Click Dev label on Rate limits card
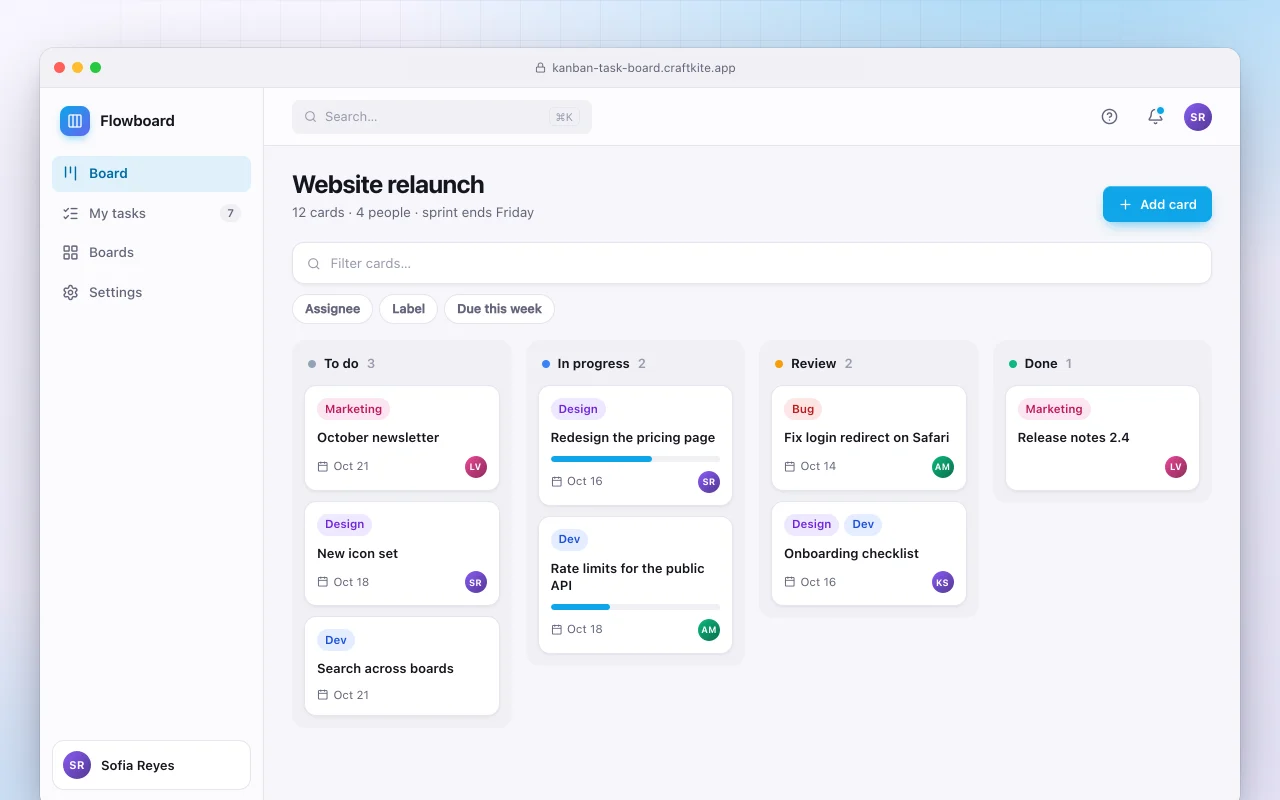Image resolution: width=1280 pixels, height=800 pixels. (569, 539)
